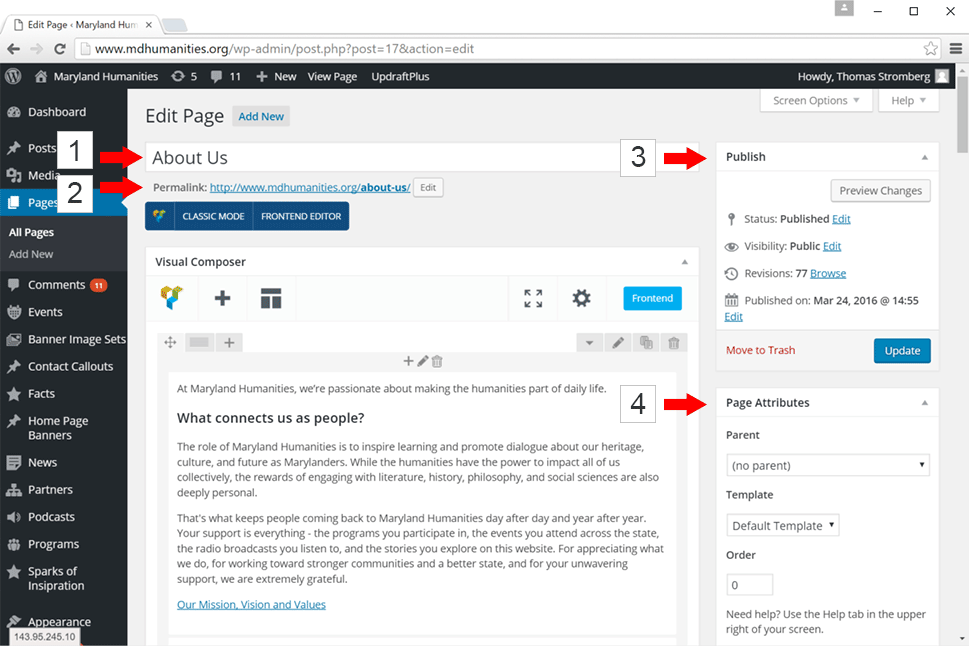The height and width of the screenshot is (646, 969).
Task: Edit the published date
Action: [734, 317]
